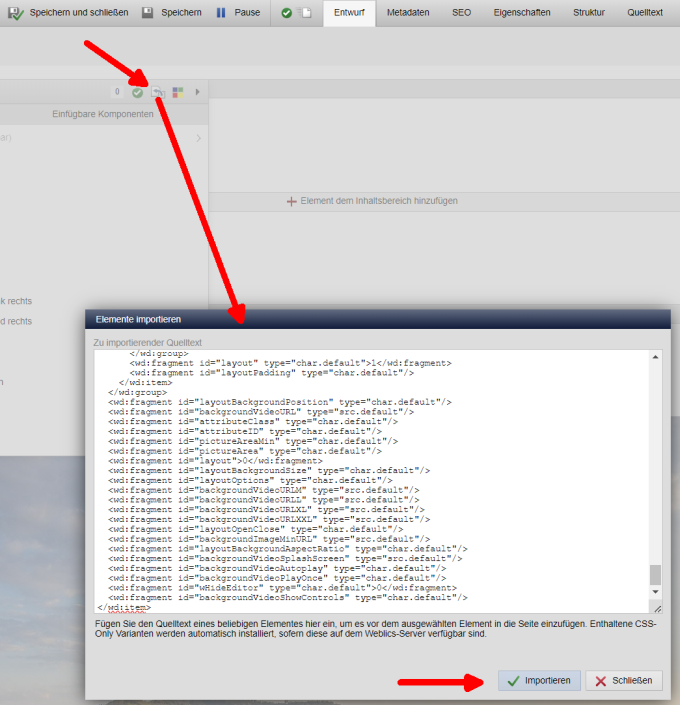This screenshot has width=680, height=705.
Task: Switch to the Entwurf tab
Action: (x=347, y=13)
